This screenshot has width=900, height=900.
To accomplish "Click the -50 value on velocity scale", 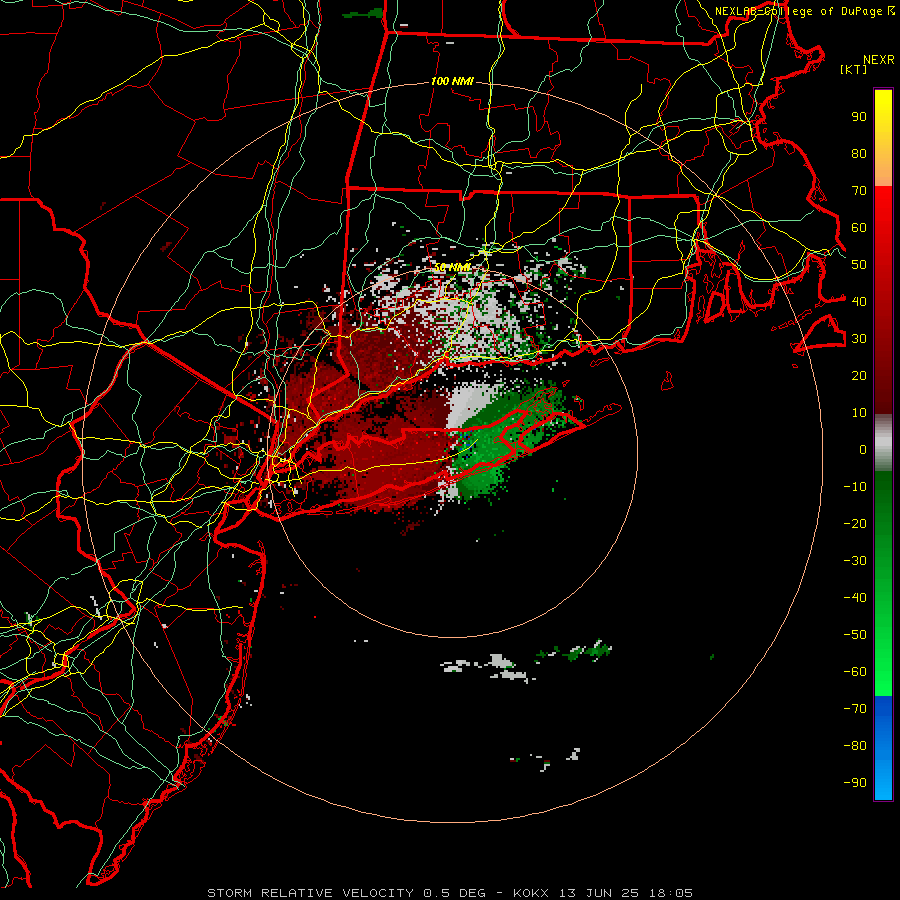I will pyautogui.click(x=855, y=635).
